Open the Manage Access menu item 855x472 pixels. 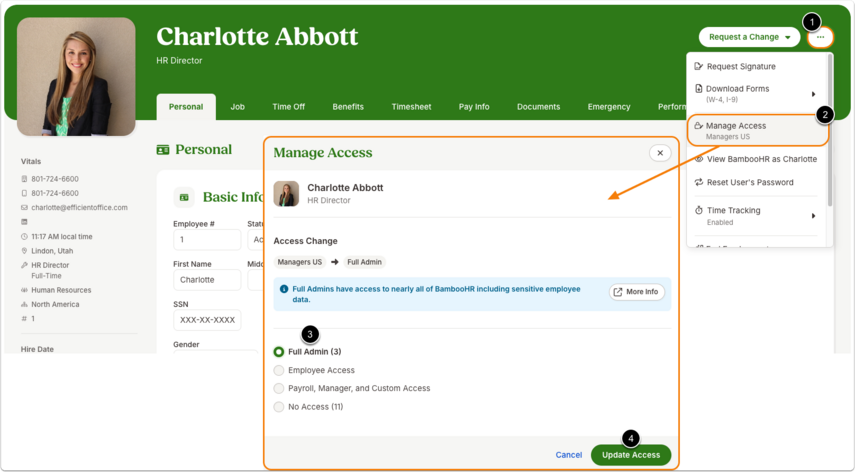[758, 130]
